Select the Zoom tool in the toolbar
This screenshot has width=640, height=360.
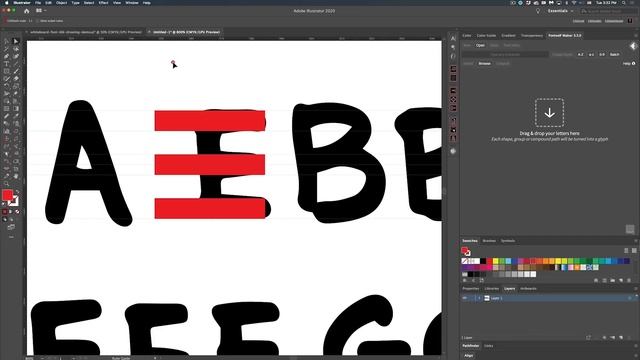[7, 184]
